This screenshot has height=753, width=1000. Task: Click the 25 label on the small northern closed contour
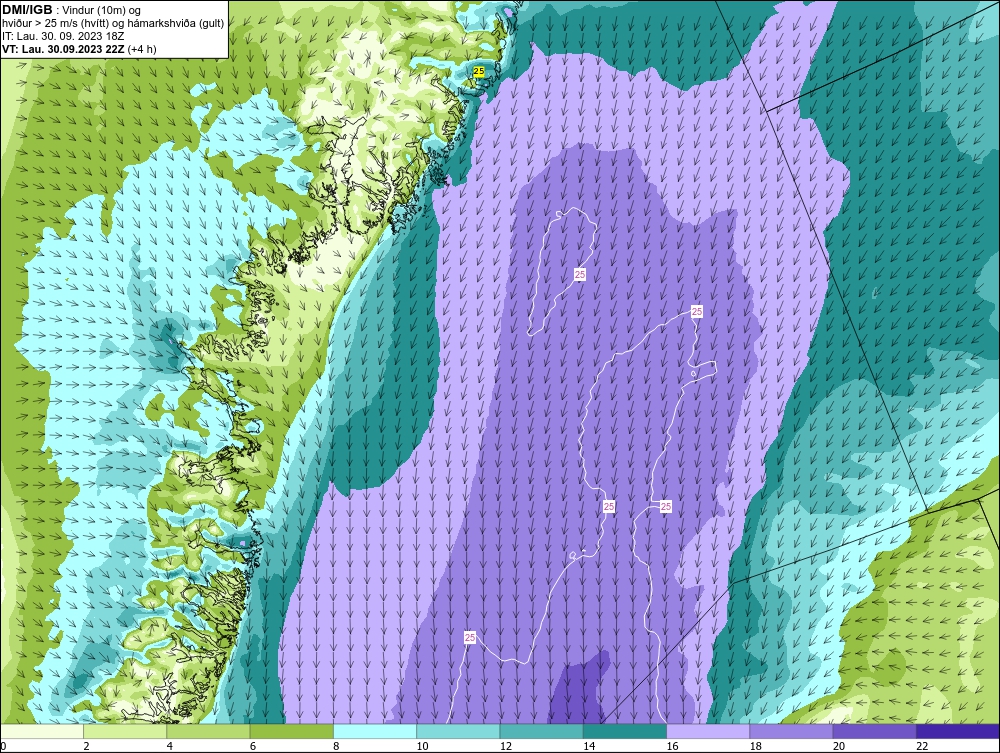(580, 274)
